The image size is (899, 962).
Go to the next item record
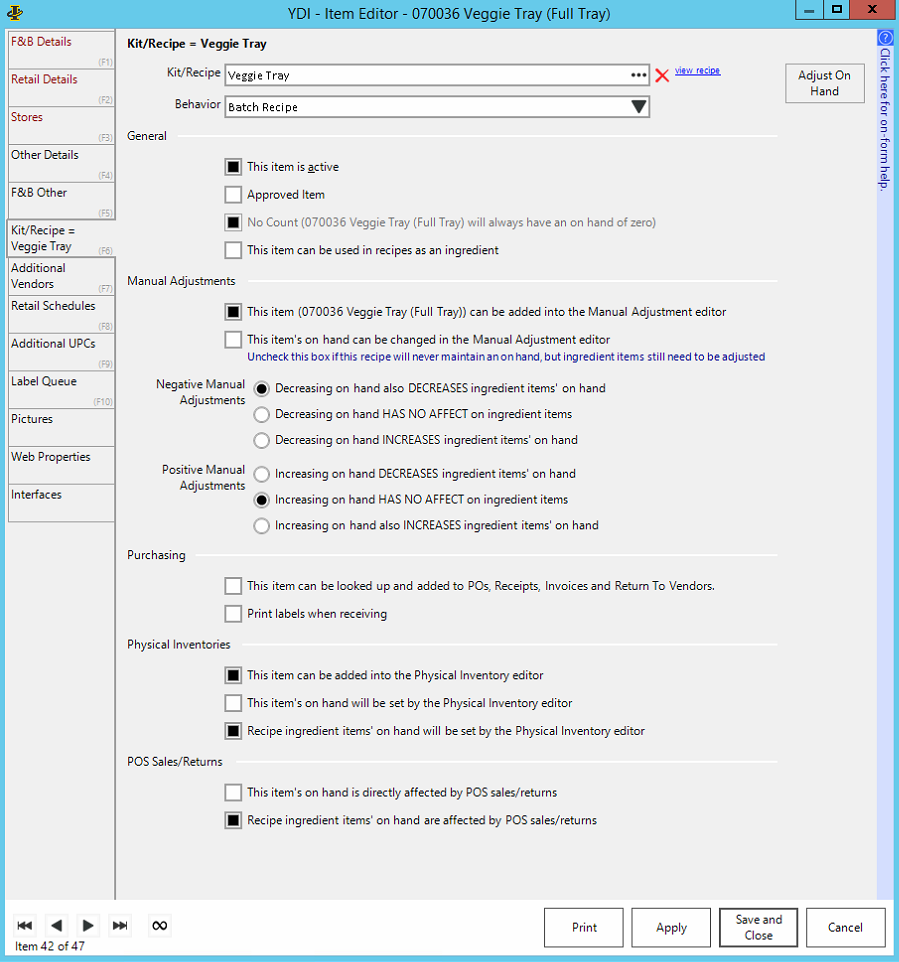tap(88, 925)
